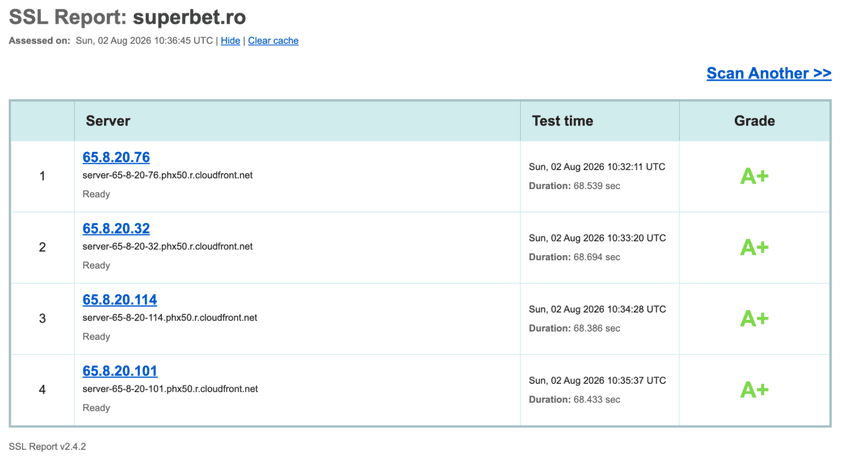Click row number 1 cell
The image size is (850, 459).
[x=42, y=176]
